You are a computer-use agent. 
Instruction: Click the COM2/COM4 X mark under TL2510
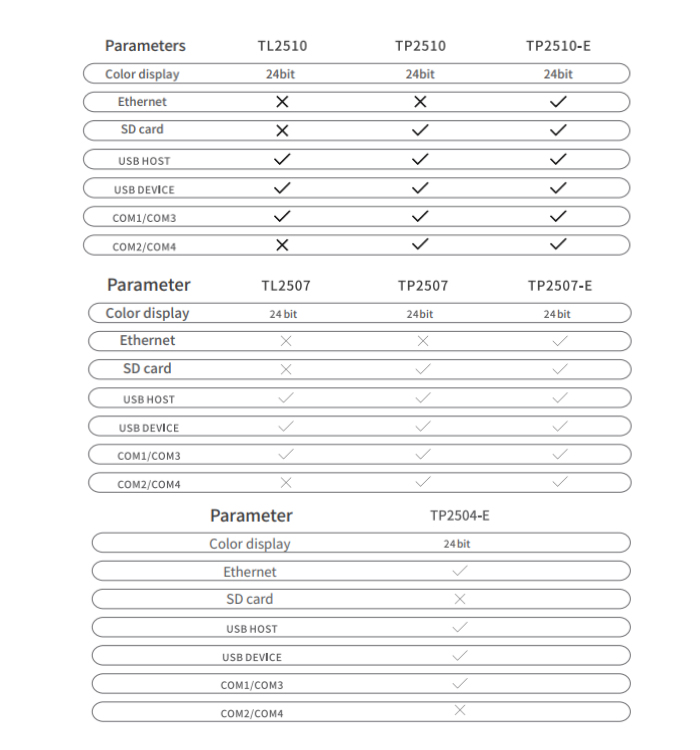pos(282,245)
